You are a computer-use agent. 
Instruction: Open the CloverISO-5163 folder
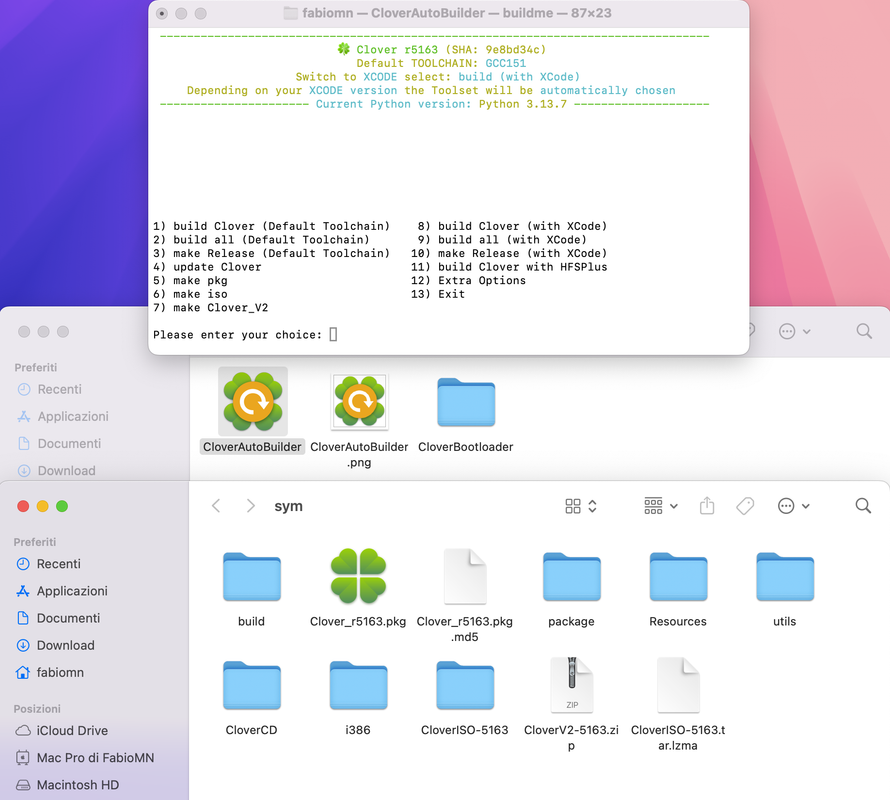point(465,685)
